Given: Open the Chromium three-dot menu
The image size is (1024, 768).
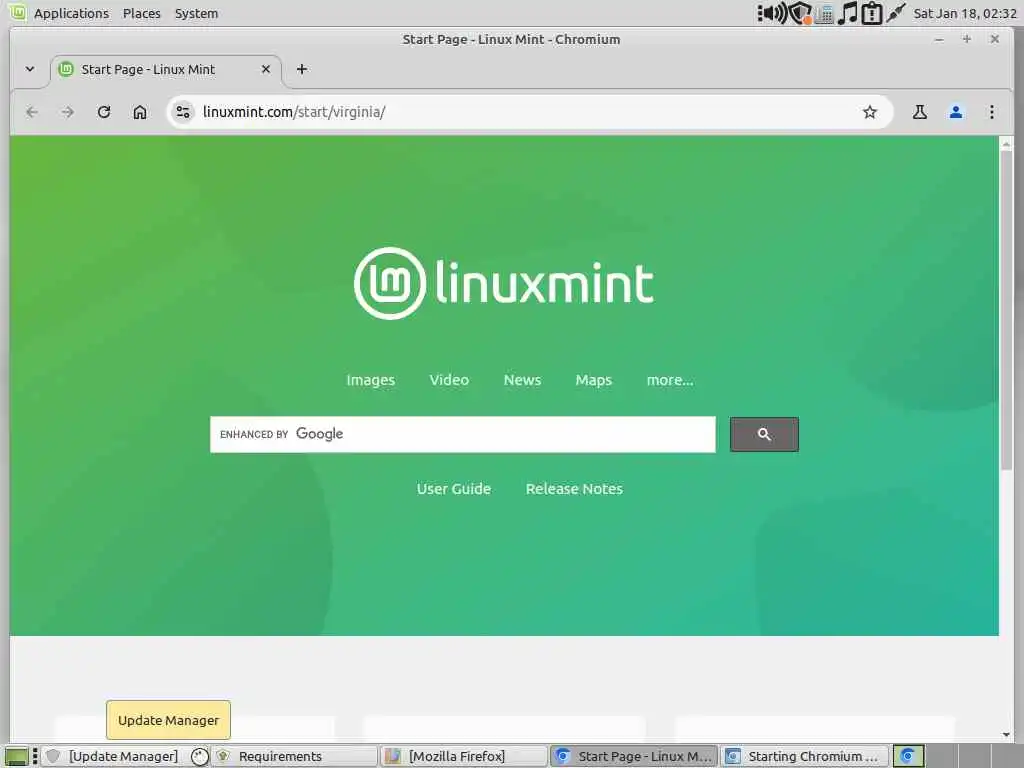Looking at the screenshot, I should [991, 112].
